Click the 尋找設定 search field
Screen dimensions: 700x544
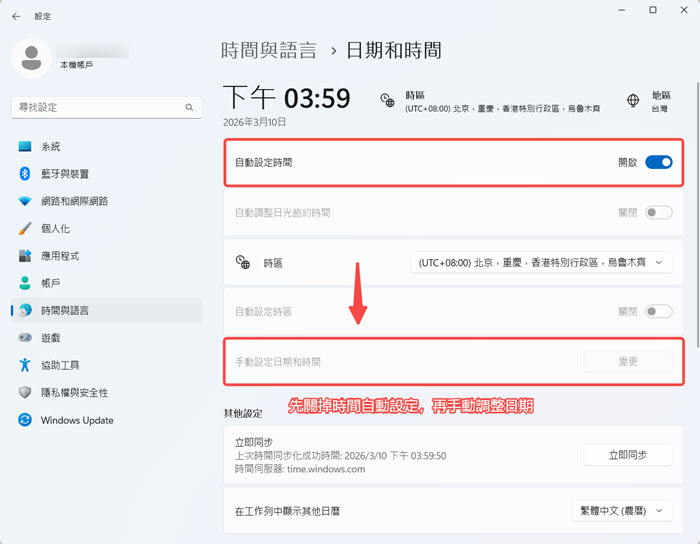click(x=100, y=106)
